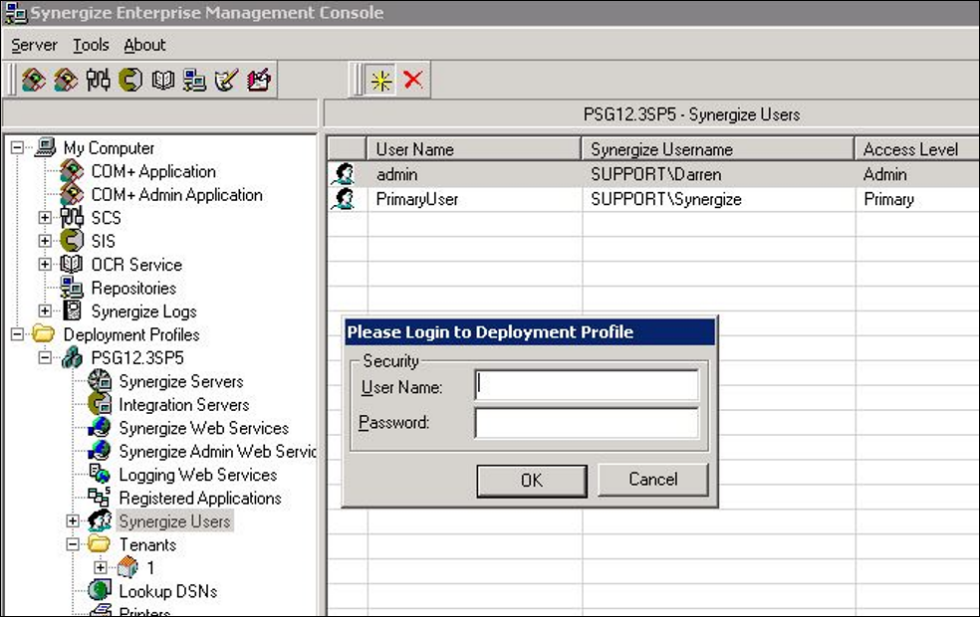Click the green-arrow COM+ icon in the toolbar
The height and width of the screenshot is (617, 980).
click(34, 80)
